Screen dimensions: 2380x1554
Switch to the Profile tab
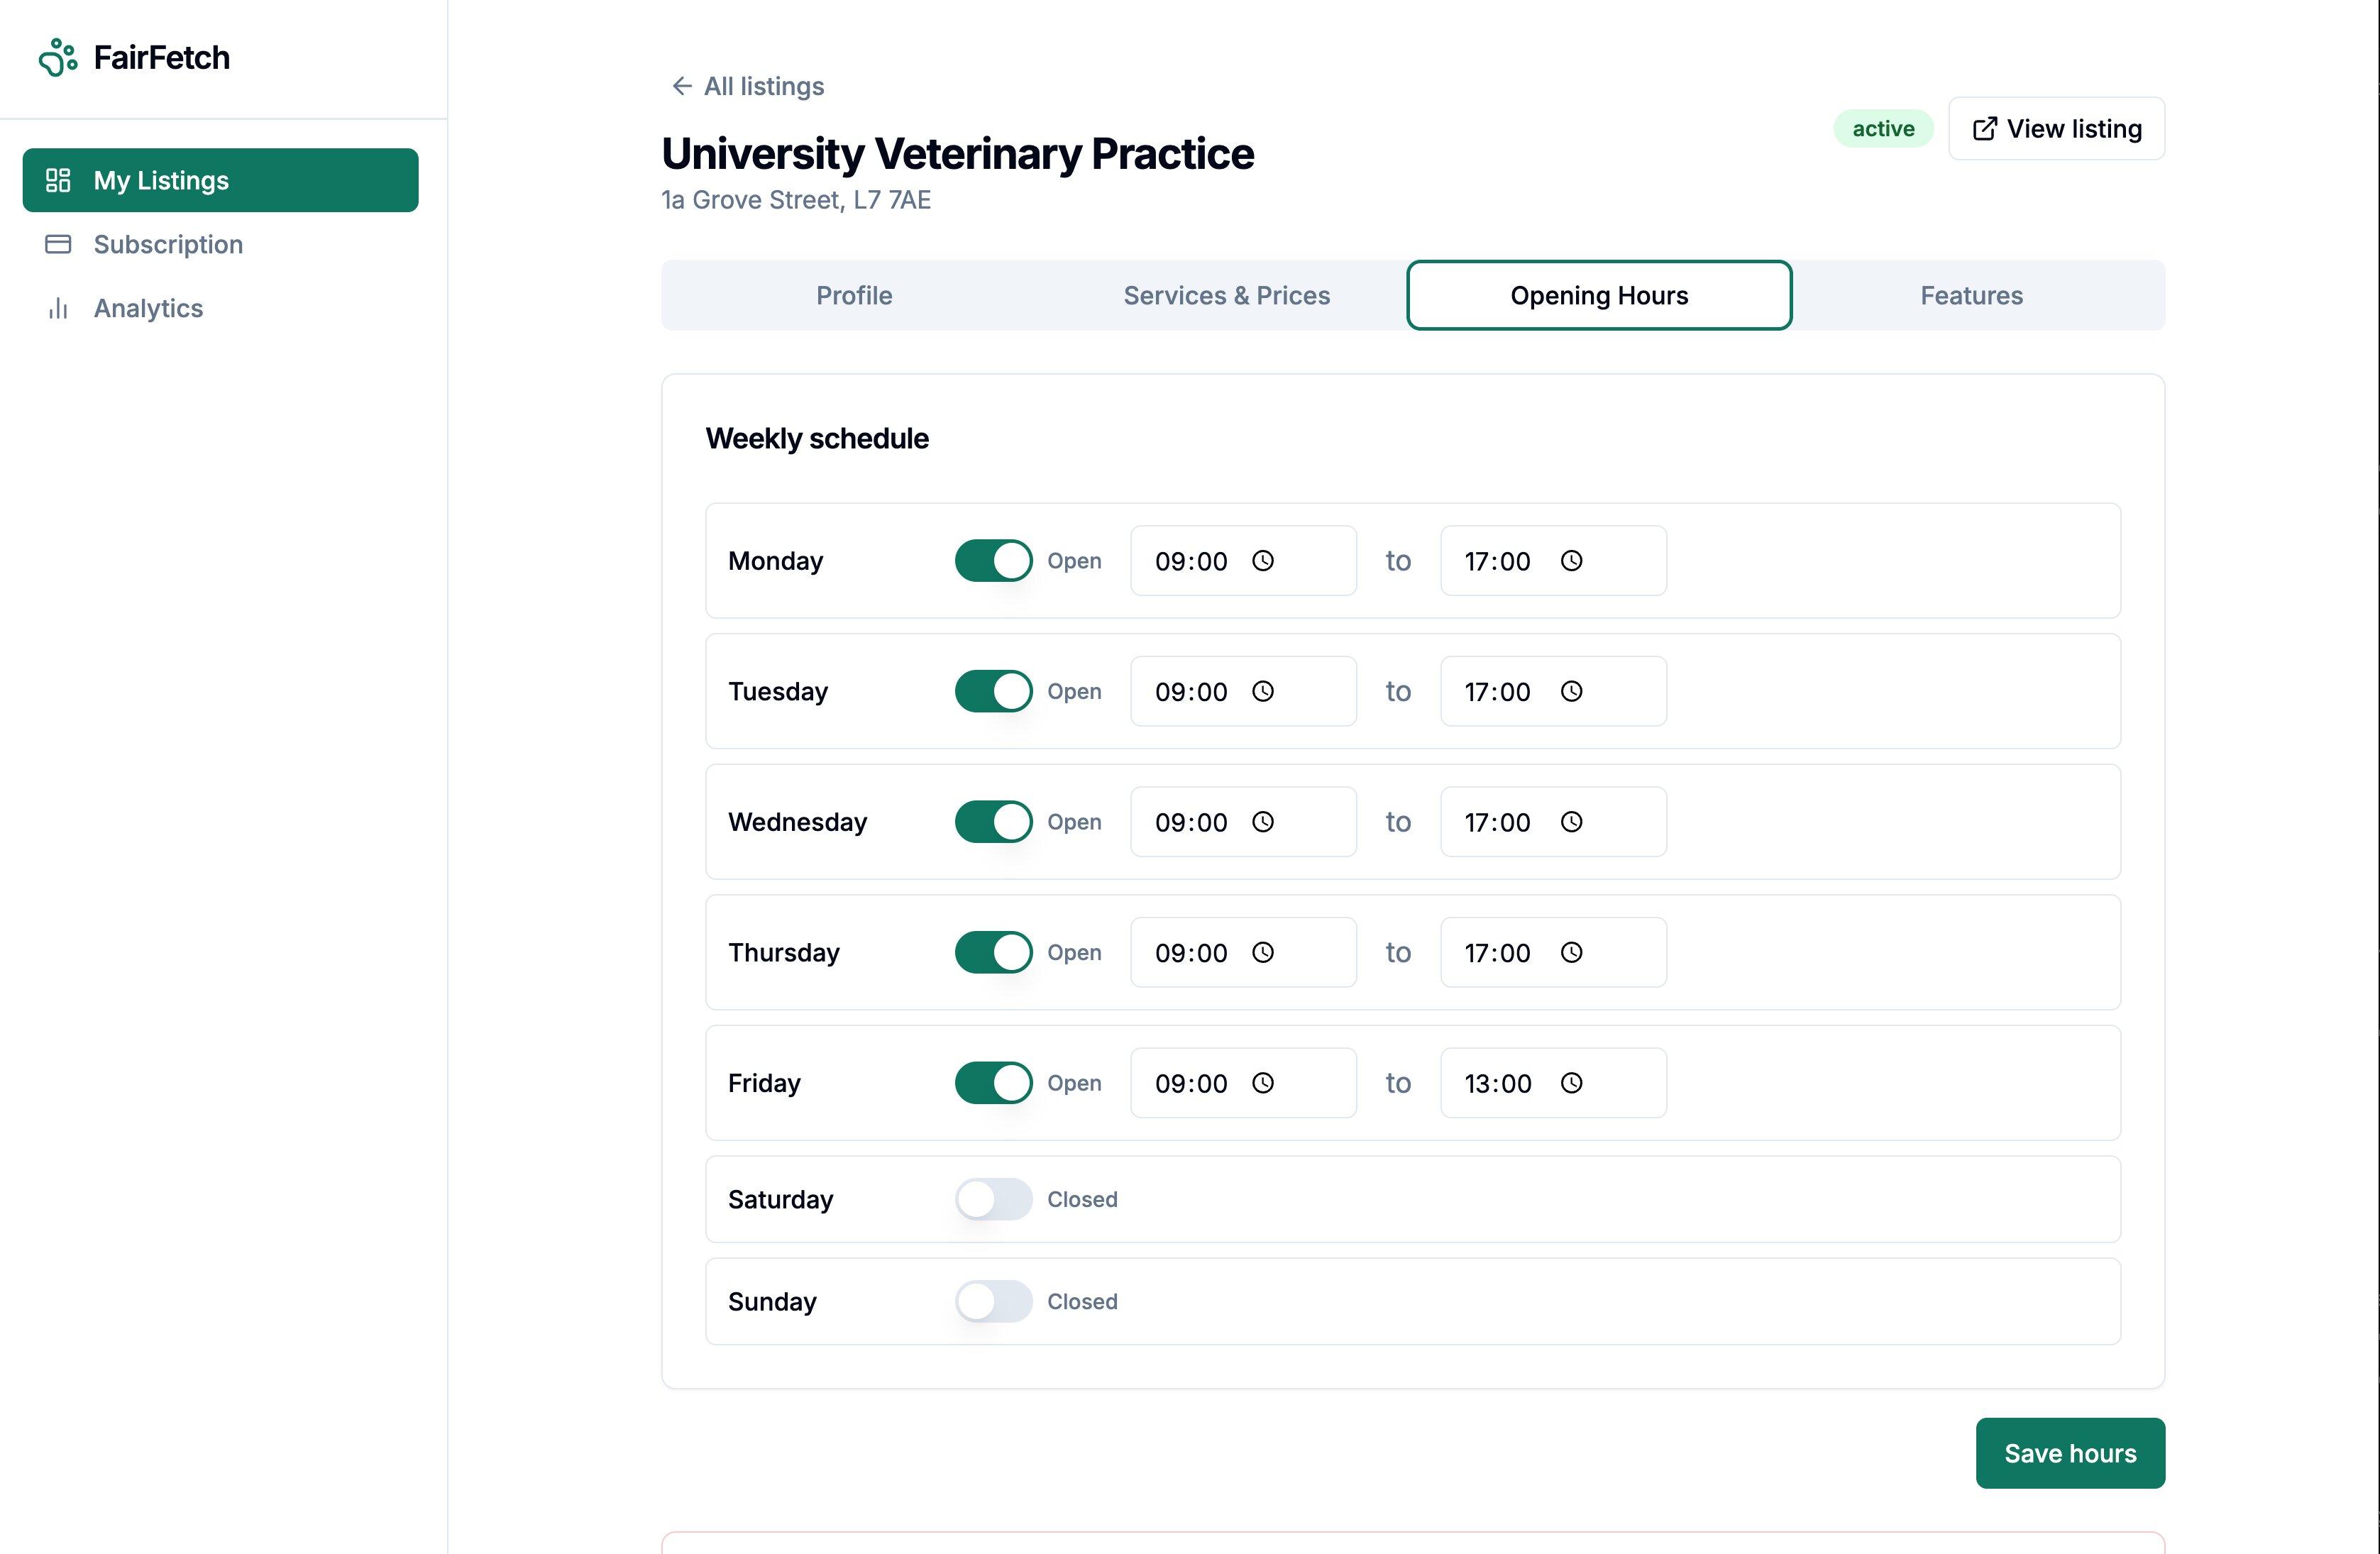tap(853, 295)
